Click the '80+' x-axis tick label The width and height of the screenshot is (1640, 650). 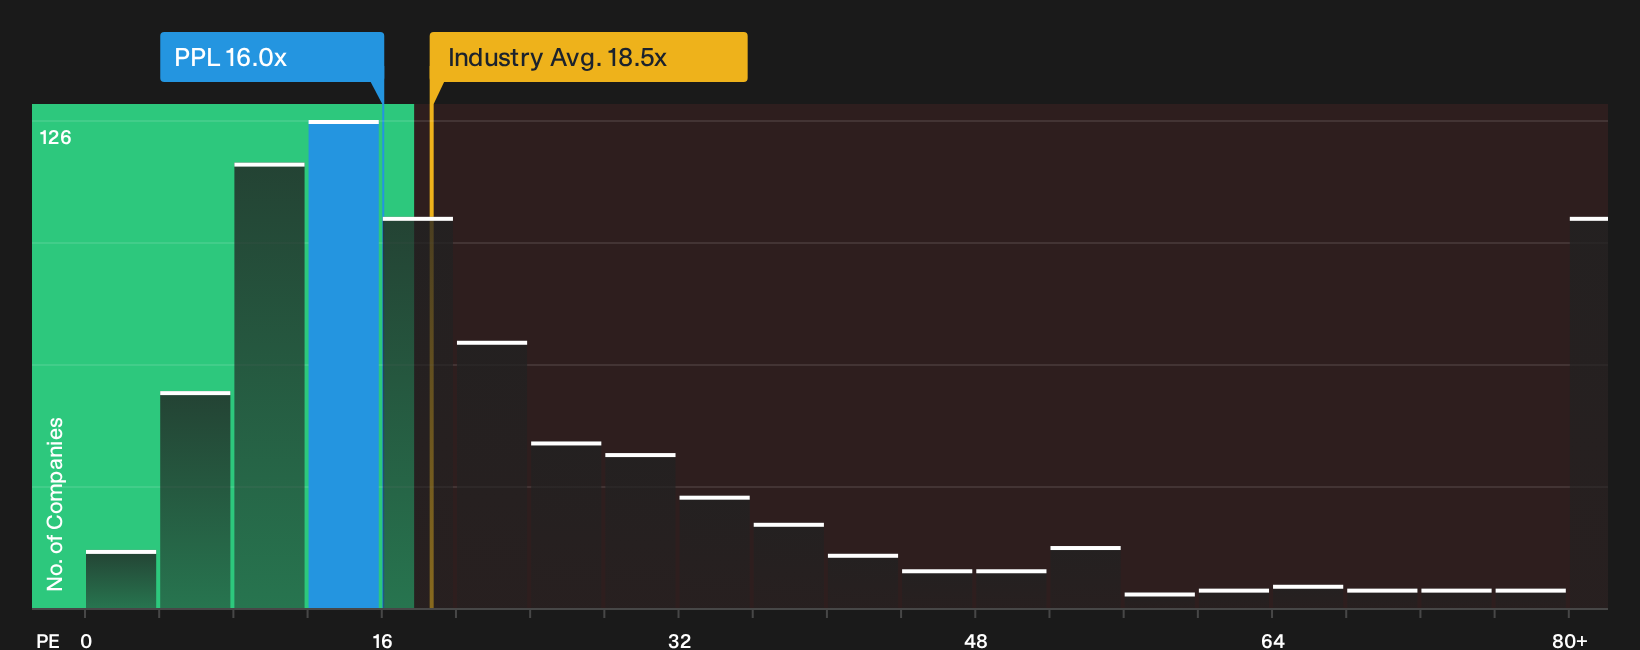tap(1569, 640)
